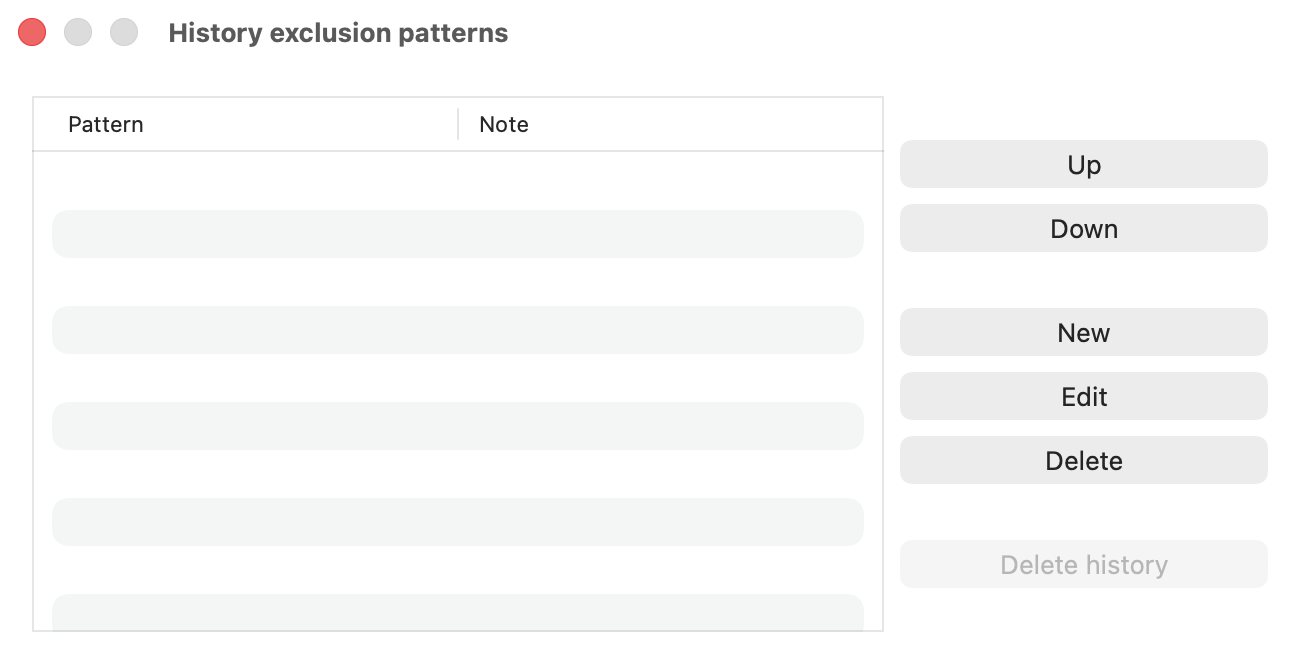Select the third grey shaded table row
The image size is (1300, 664).
coord(457,426)
